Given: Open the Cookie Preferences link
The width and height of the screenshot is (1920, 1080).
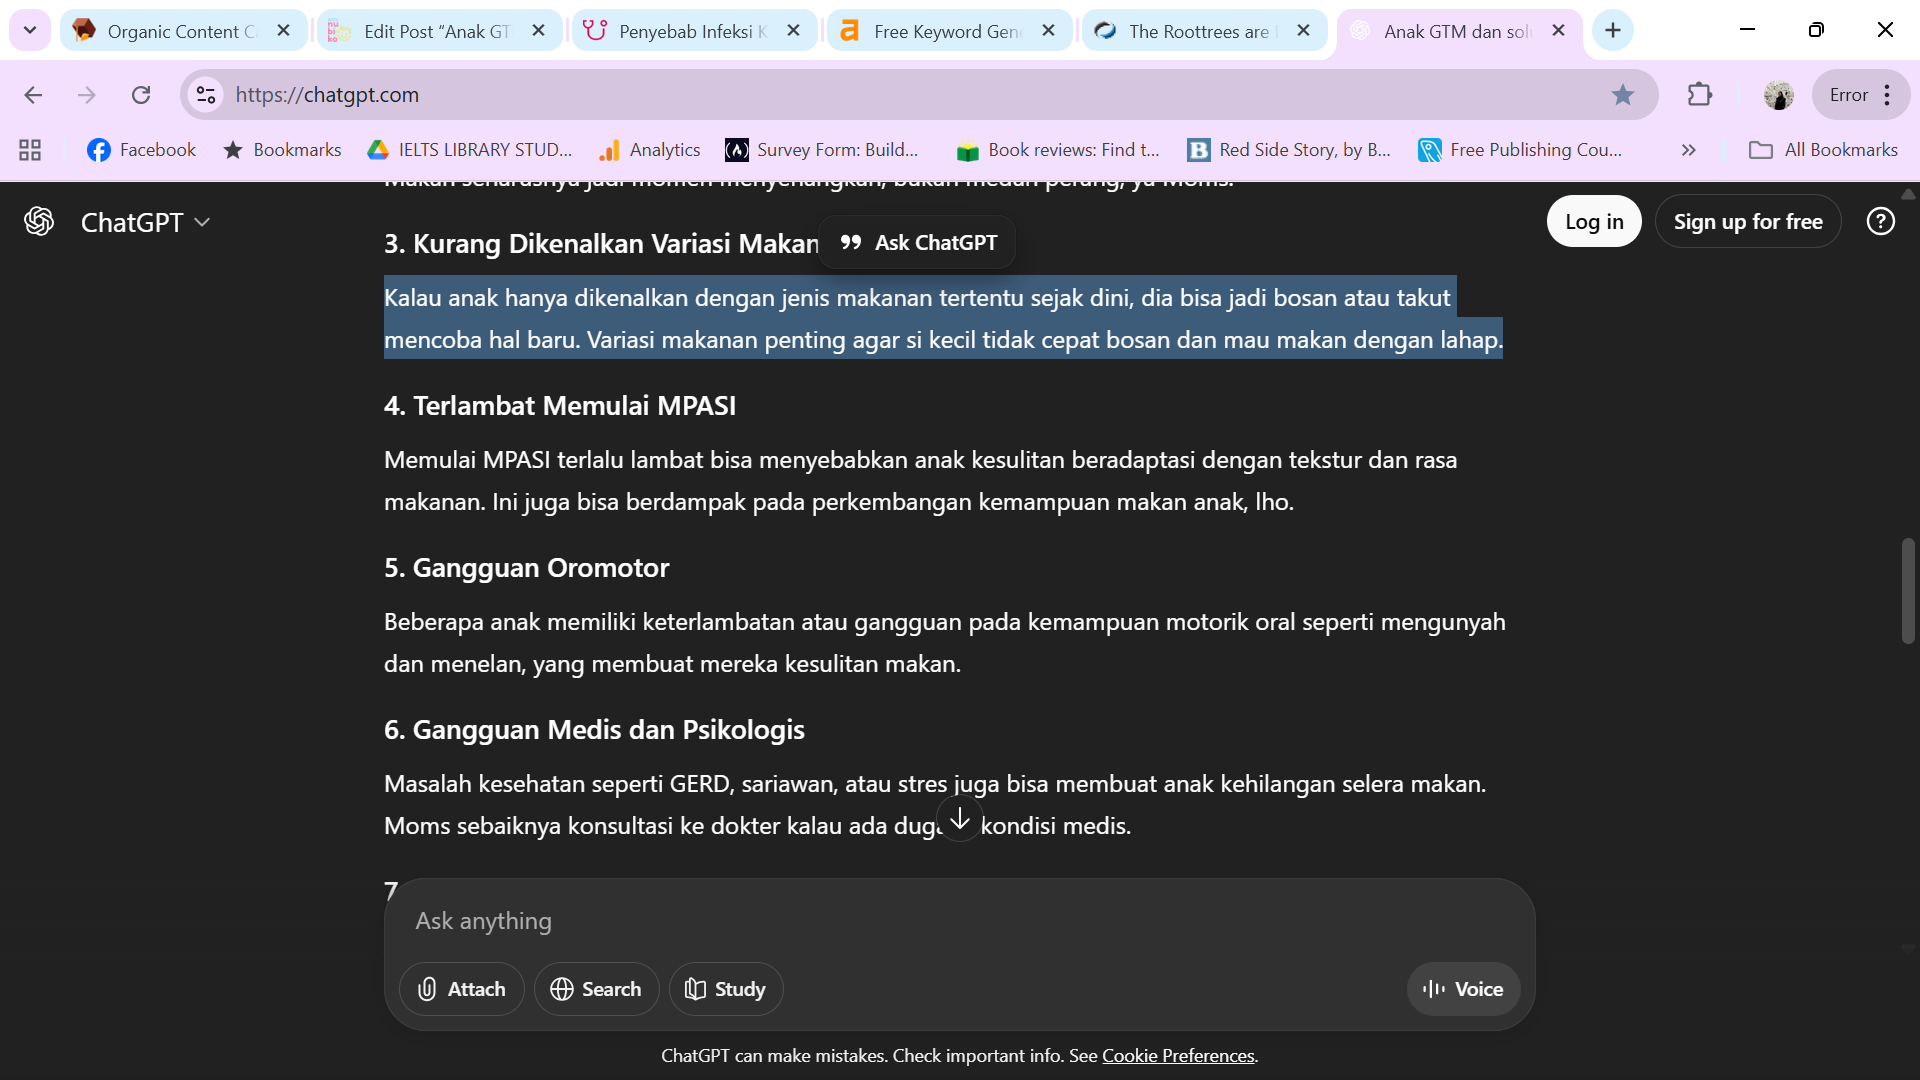Looking at the screenshot, I should (x=1178, y=1056).
